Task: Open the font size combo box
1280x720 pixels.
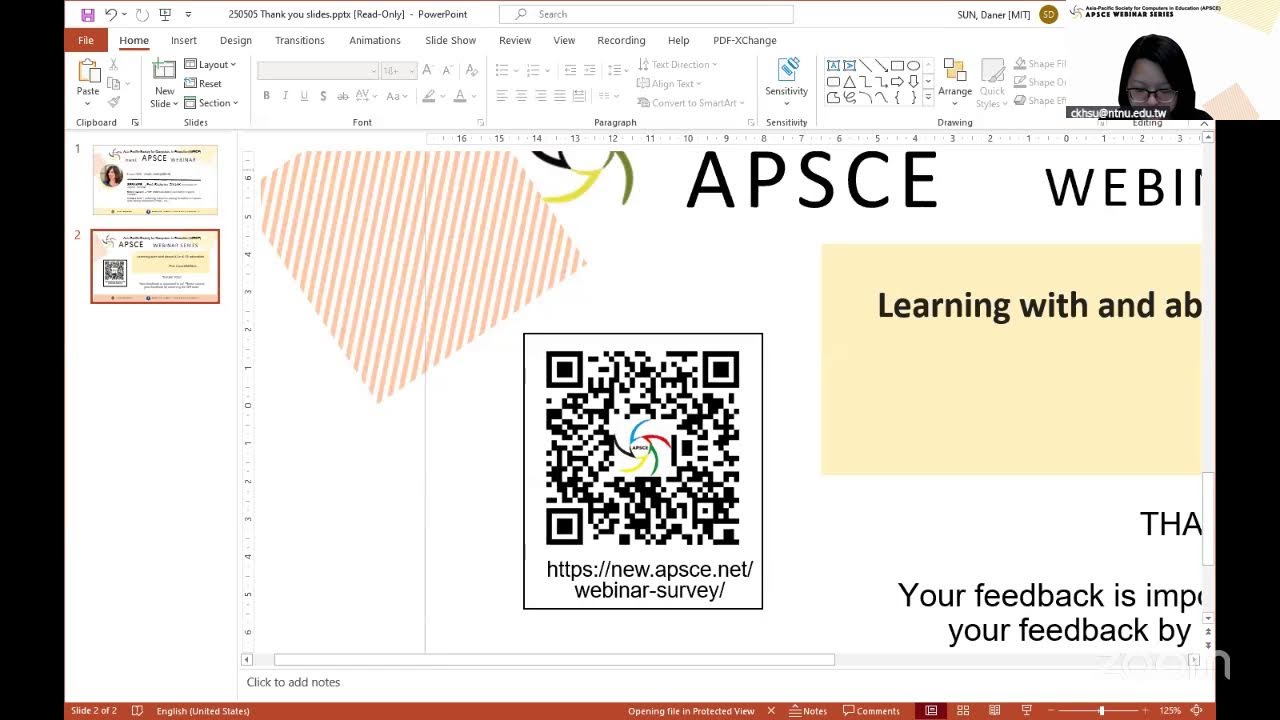Action: [x=398, y=71]
